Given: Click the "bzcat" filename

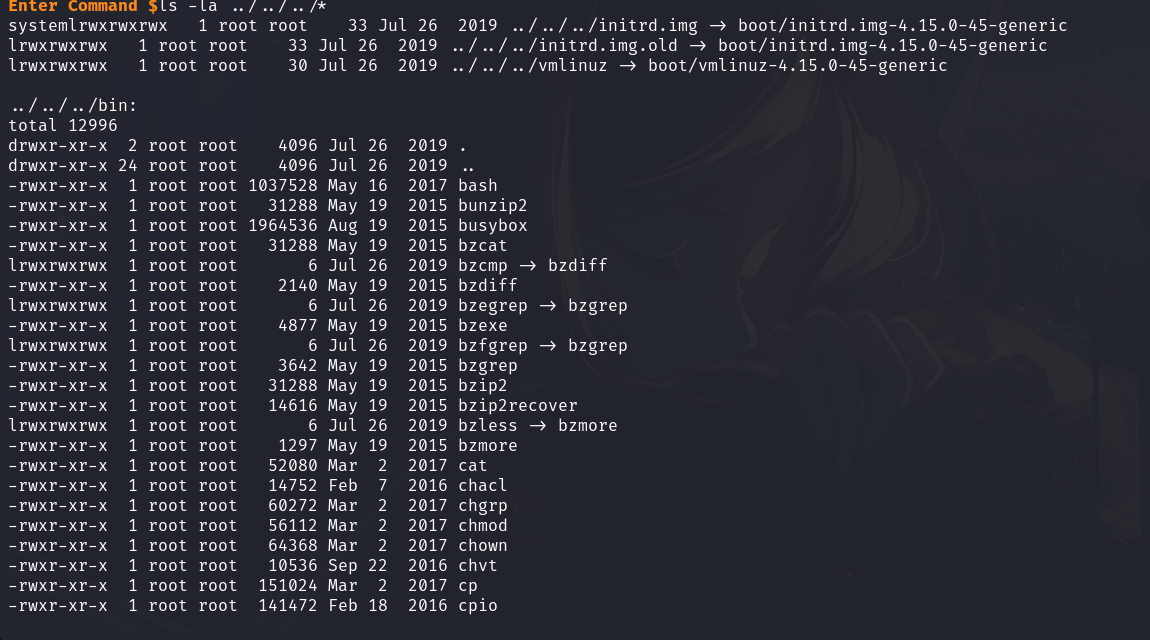Looking at the screenshot, I should point(483,245).
